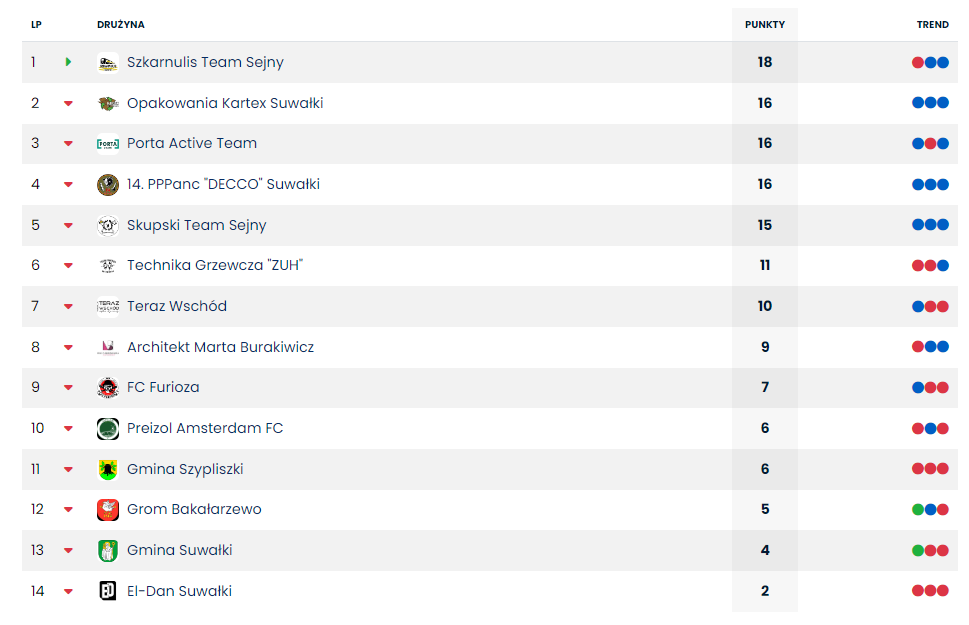Sort table by PUNKTY column header

click(765, 25)
